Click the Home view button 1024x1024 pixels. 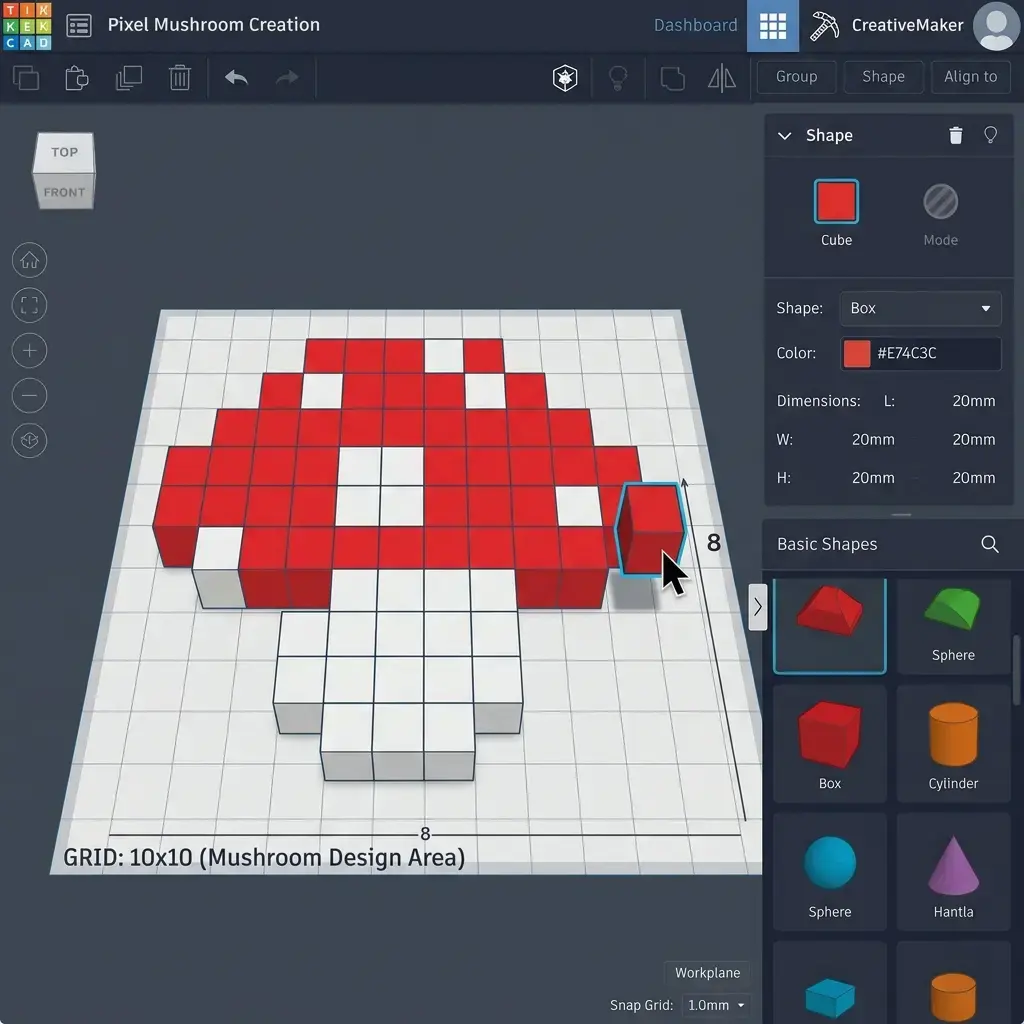(29, 261)
